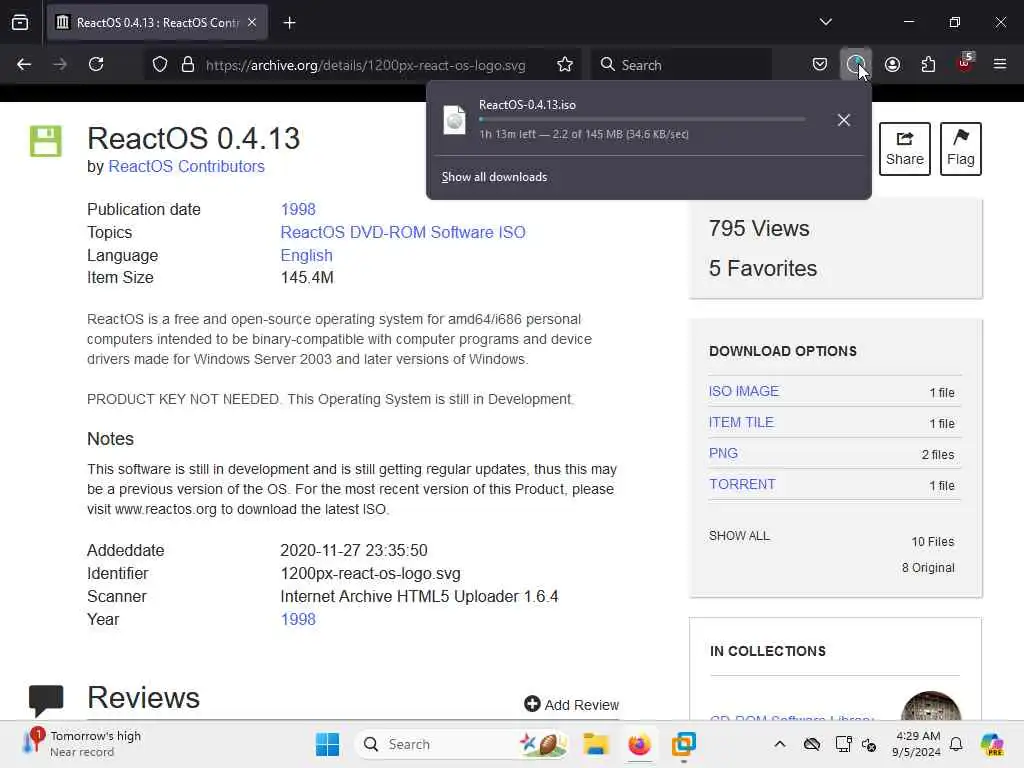Open Firefox tab list view icon
The height and width of the screenshot is (768, 1024).
pos(20,23)
